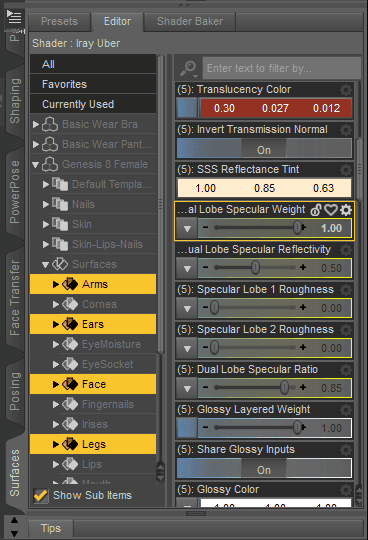Open Invert Transmission Normal settings gear
Viewport: 368px width, 540px height.
click(x=346, y=130)
